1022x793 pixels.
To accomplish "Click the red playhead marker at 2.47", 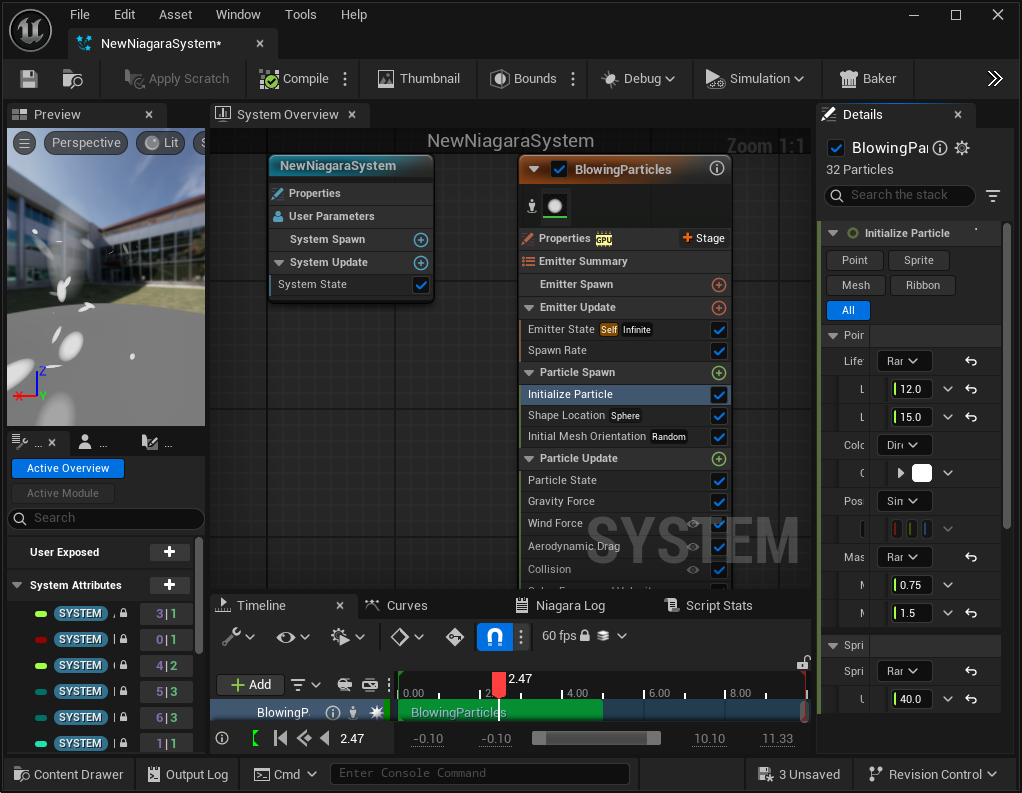I will [499, 684].
